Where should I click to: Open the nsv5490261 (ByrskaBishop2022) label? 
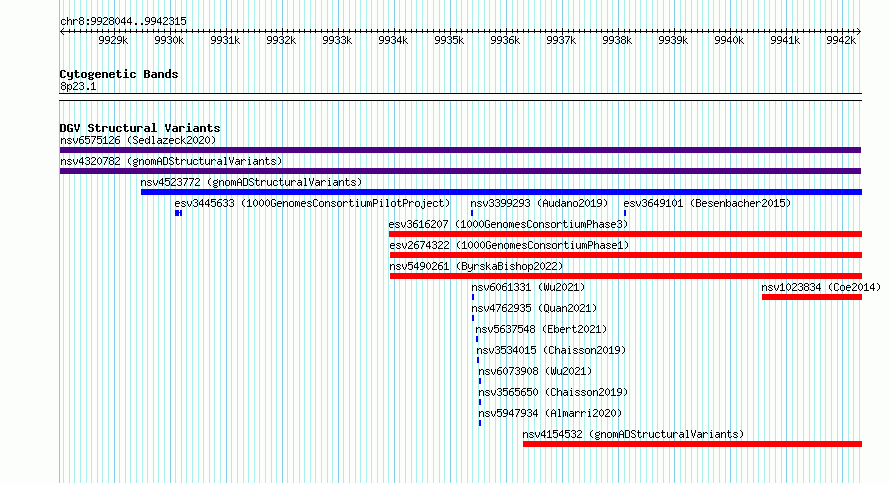pos(476,266)
